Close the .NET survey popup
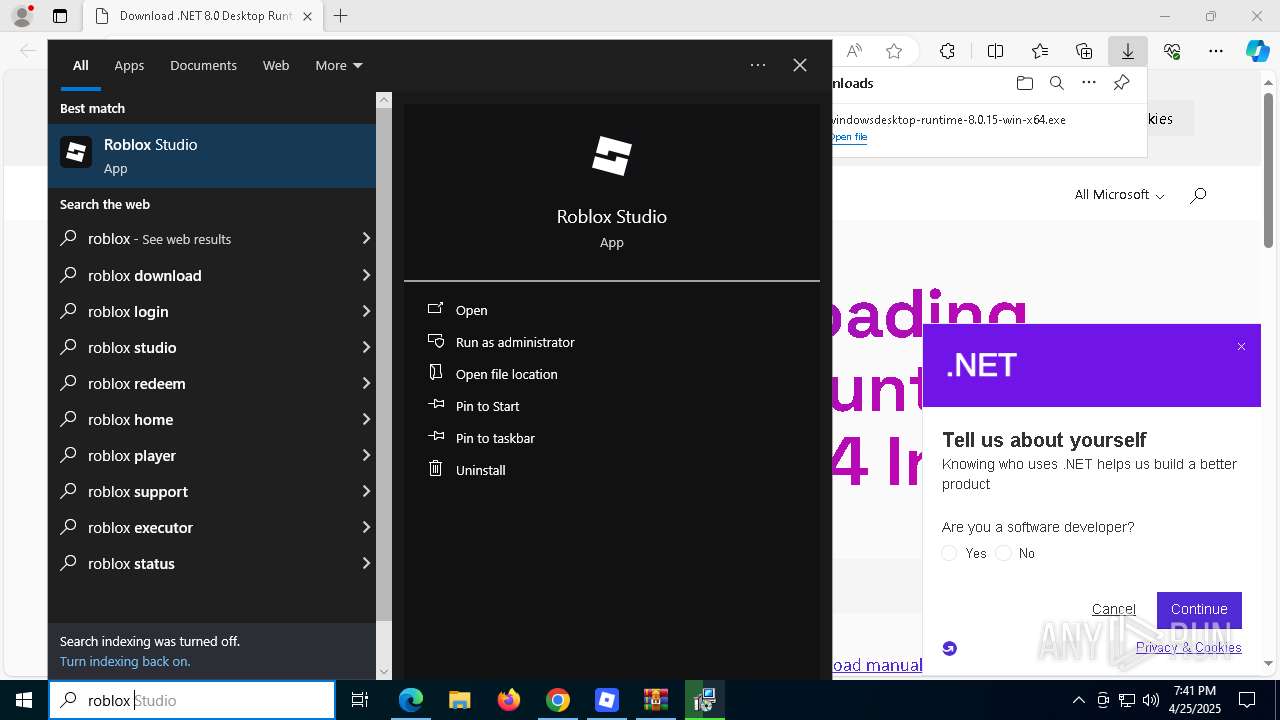Image resolution: width=1280 pixels, height=720 pixels. [x=1241, y=346]
